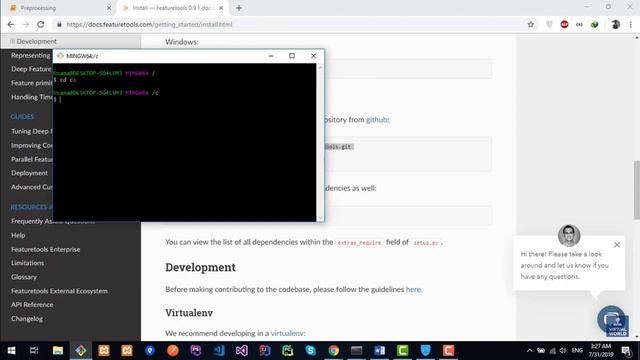Maximize the MINGW64 terminal window
The width and height of the screenshot is (640, 360).
coord(292,56)
